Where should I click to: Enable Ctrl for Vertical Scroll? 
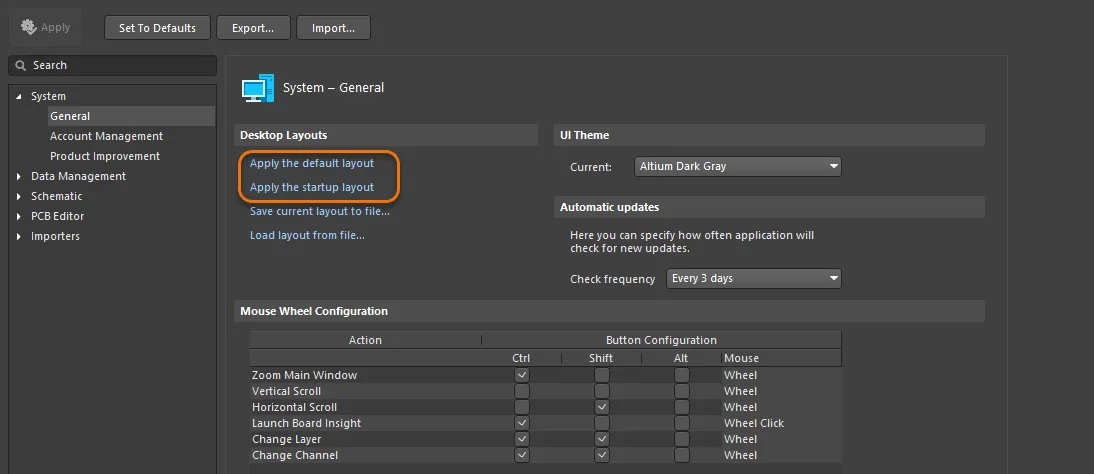(521, 391)
